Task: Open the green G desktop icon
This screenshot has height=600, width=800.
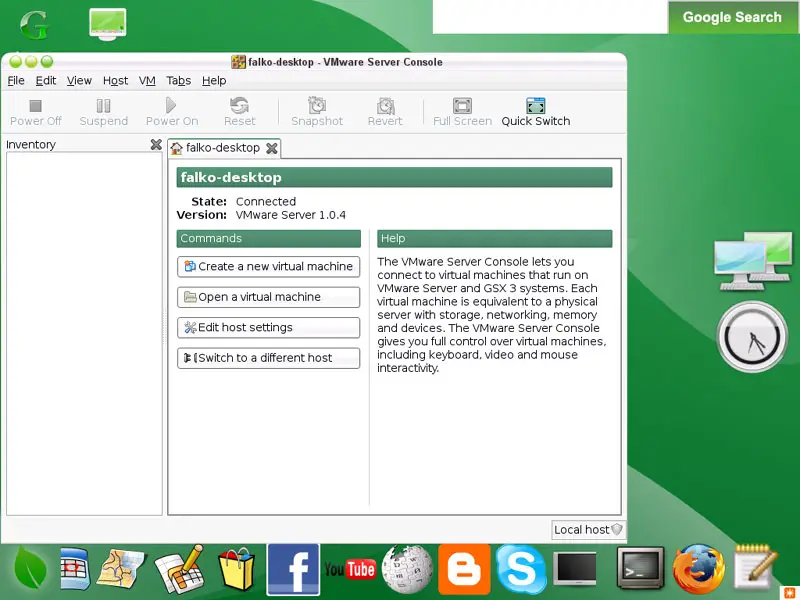Action: click(34, 24)
